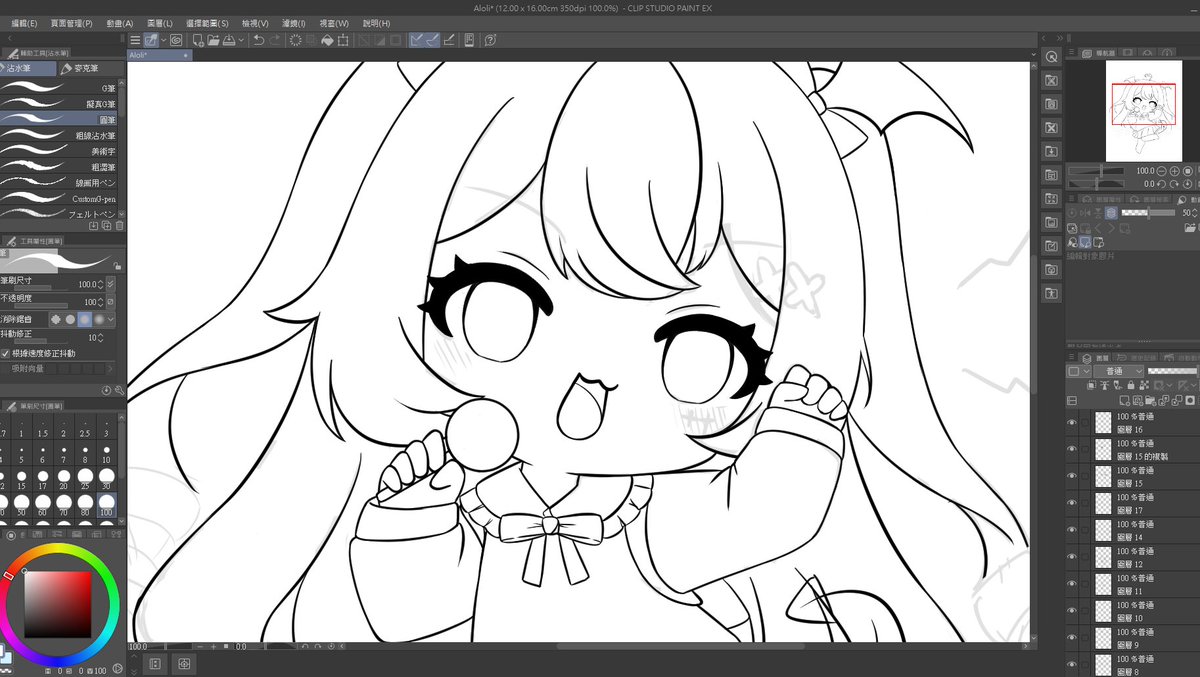
Task: Click the wrench icon in the tool property panel
Action: point(120,390)
